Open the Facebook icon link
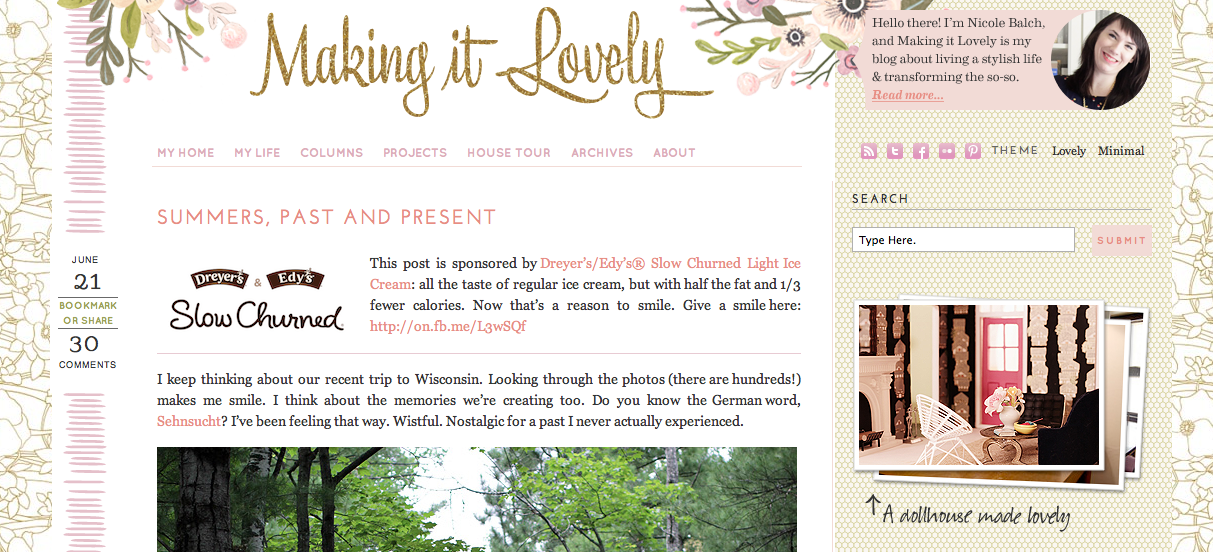 (920, 152)
